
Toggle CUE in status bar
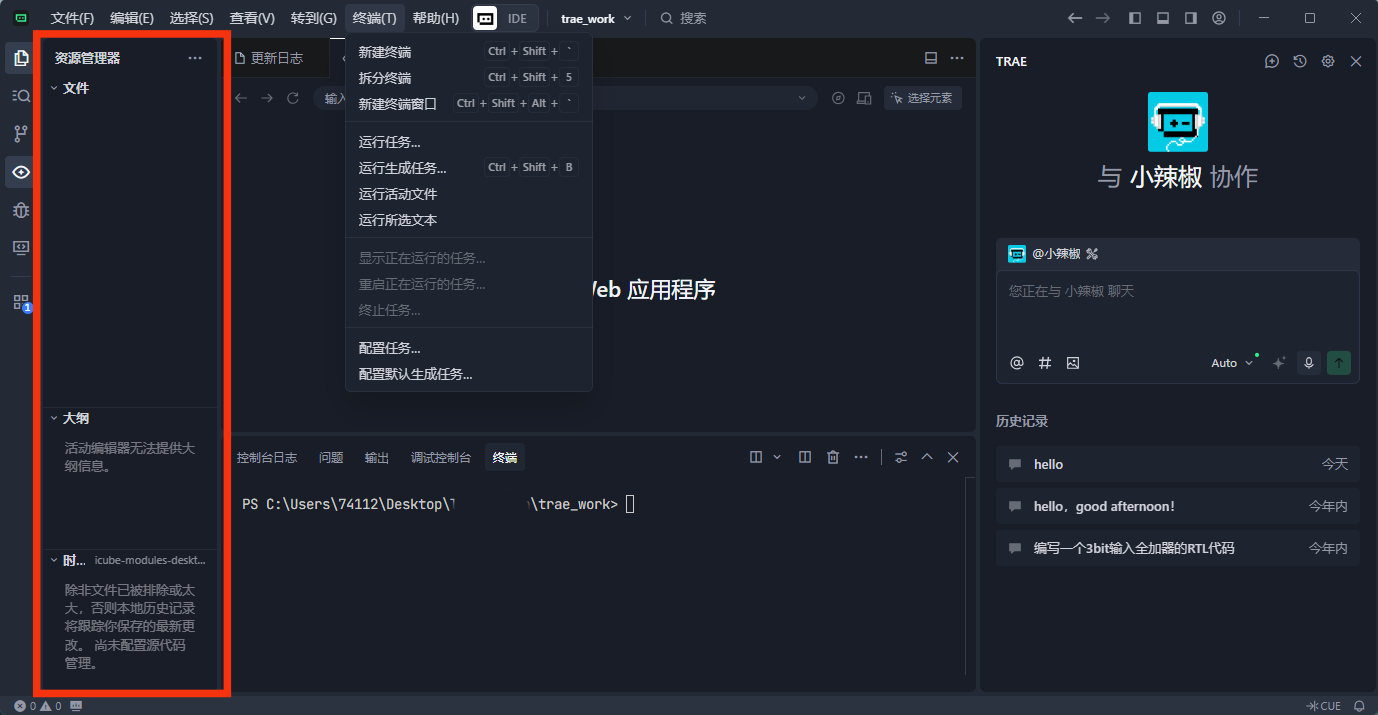(x=1324, y=706)
